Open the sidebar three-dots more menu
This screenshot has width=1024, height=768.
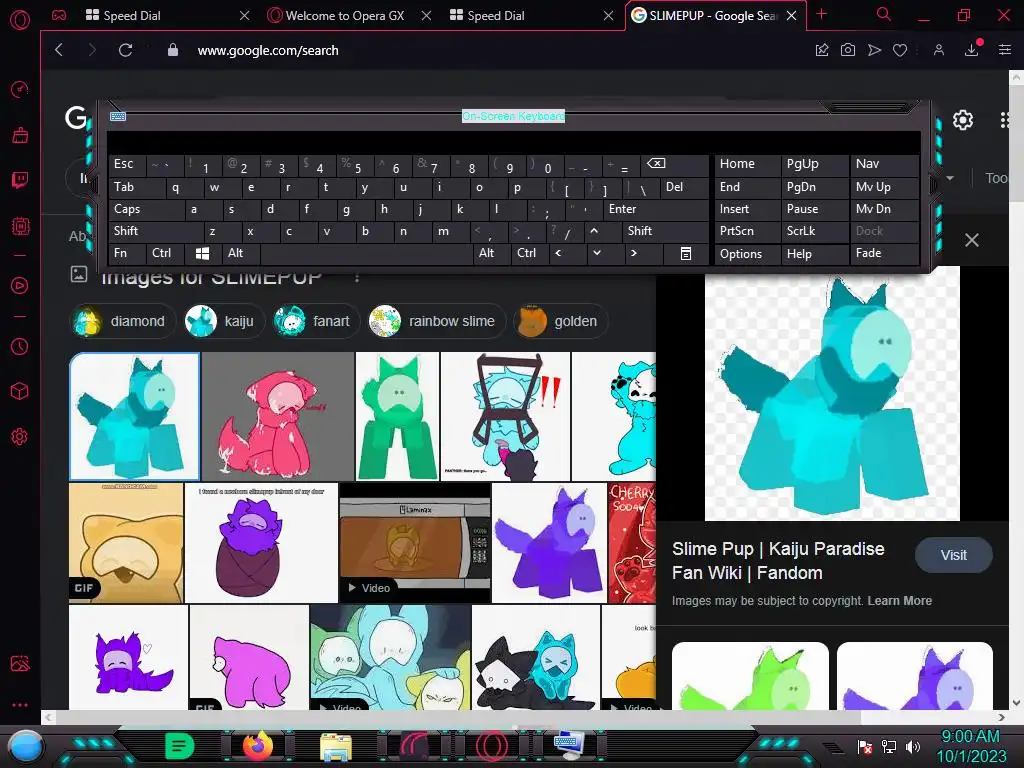(20, 705)
